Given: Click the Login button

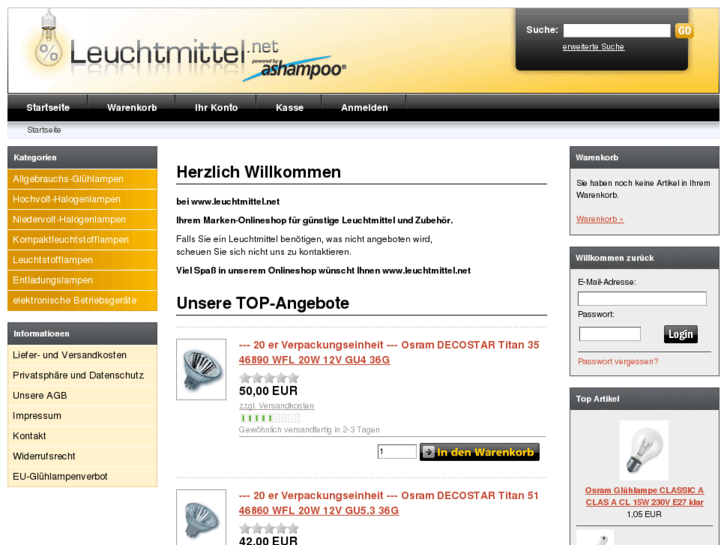Looking at the screenshot, I should [680, 334].
